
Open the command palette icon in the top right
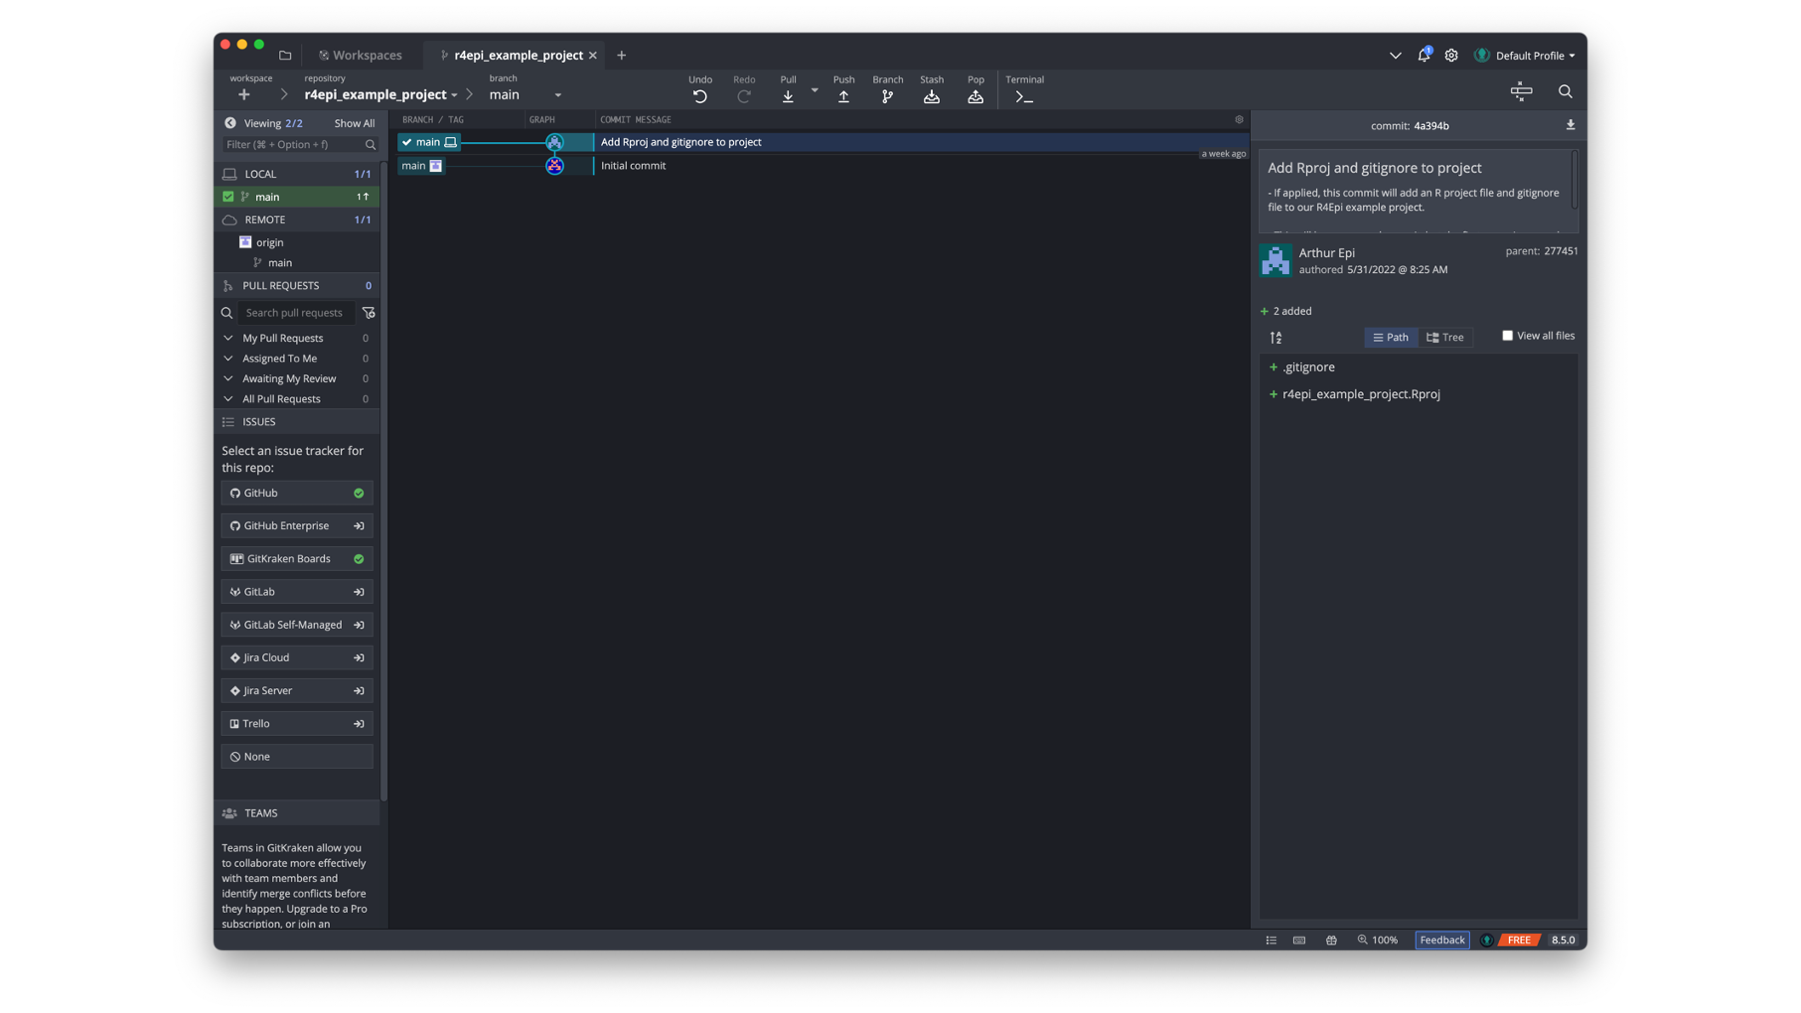click(1521, 91)
